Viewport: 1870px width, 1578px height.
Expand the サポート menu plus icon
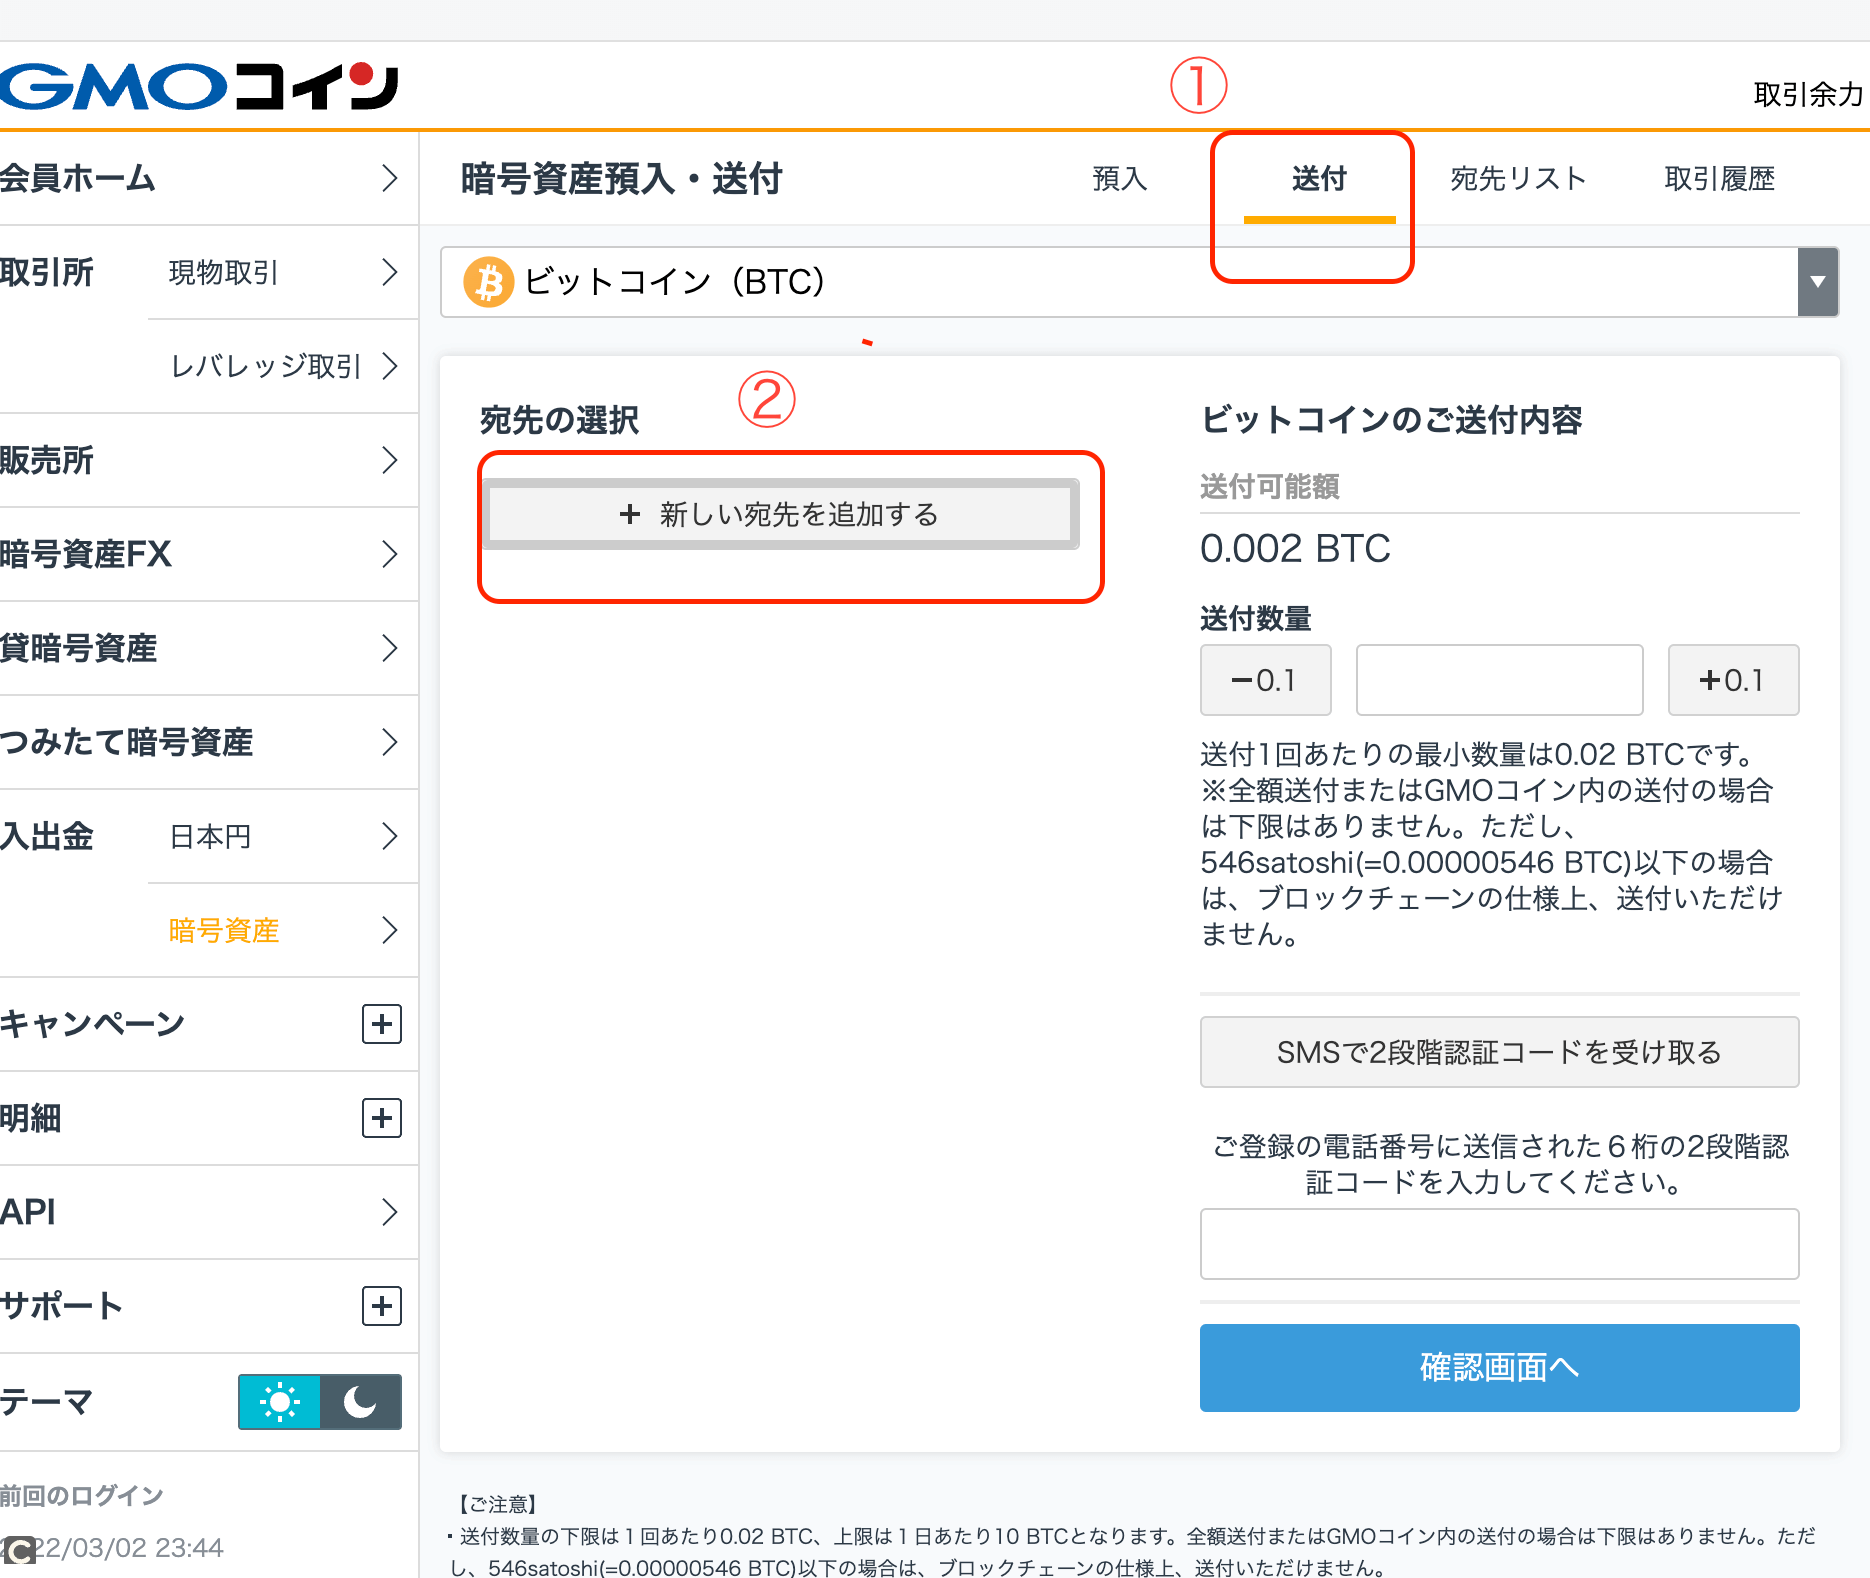(x=381, y=1306)
